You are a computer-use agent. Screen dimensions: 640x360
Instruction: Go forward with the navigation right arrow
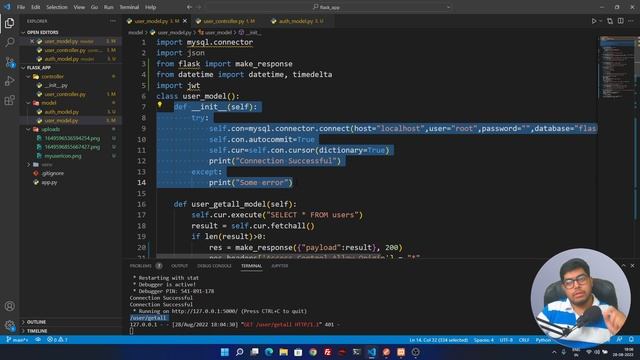click(x=199, y=7)
